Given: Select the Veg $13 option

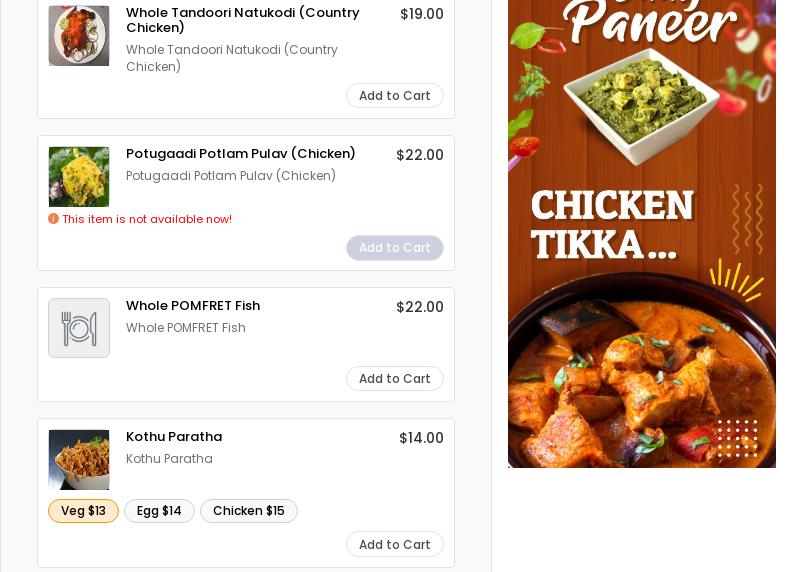Looking at the screenshot, I should click(83, 511).
